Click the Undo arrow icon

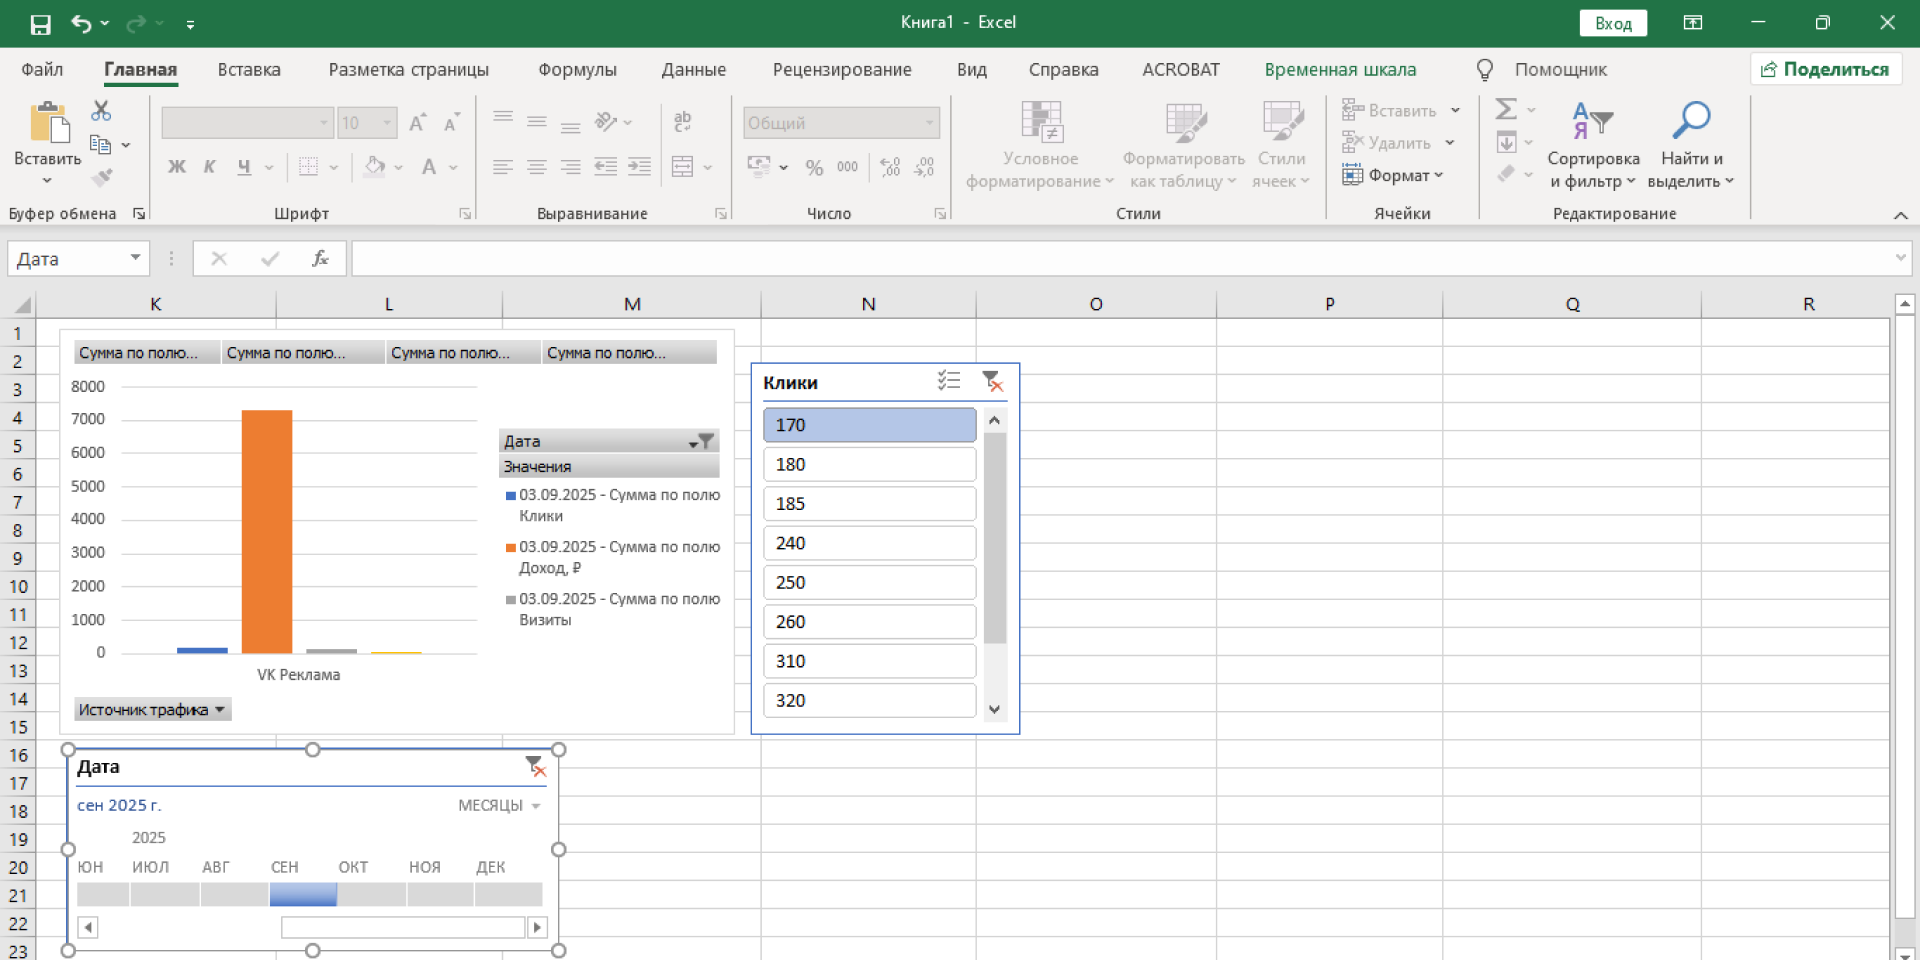[x=82, y=23]
